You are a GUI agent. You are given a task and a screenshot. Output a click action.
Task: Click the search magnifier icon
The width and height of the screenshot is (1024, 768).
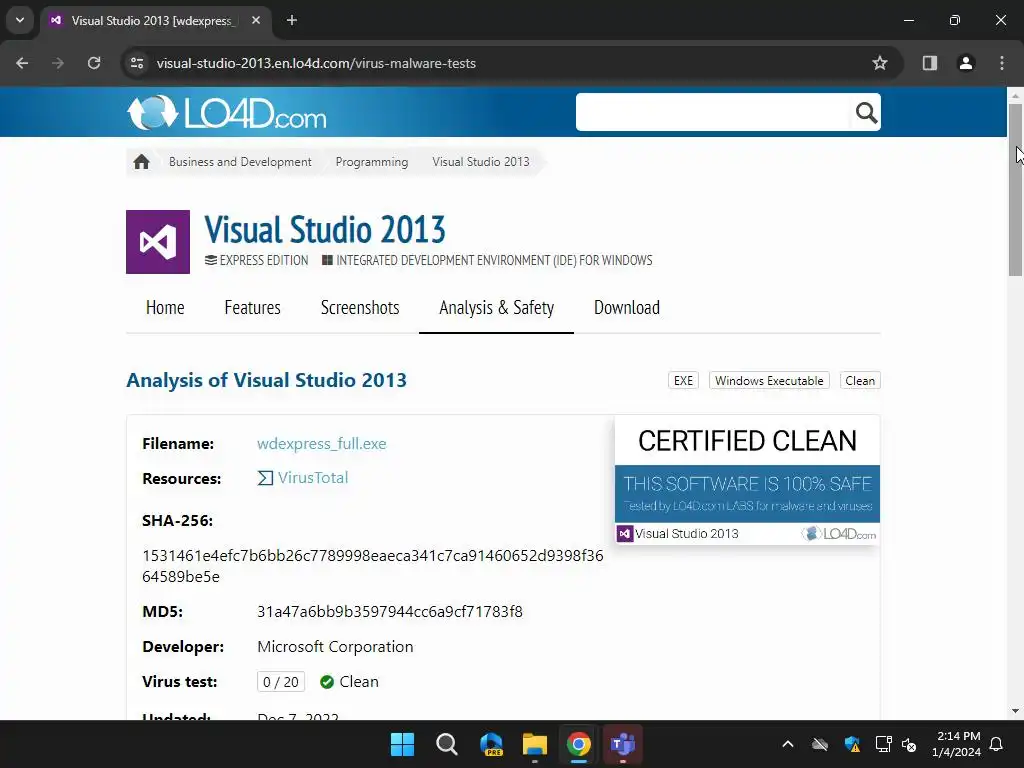[x=866, y=112]
